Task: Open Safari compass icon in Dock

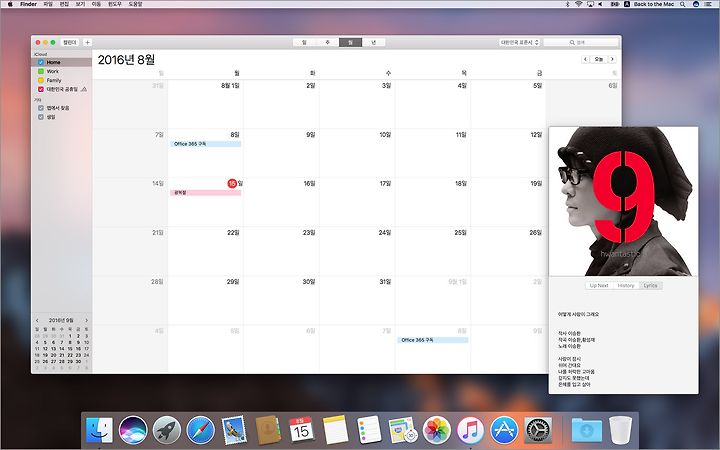Action: (200, 430)
